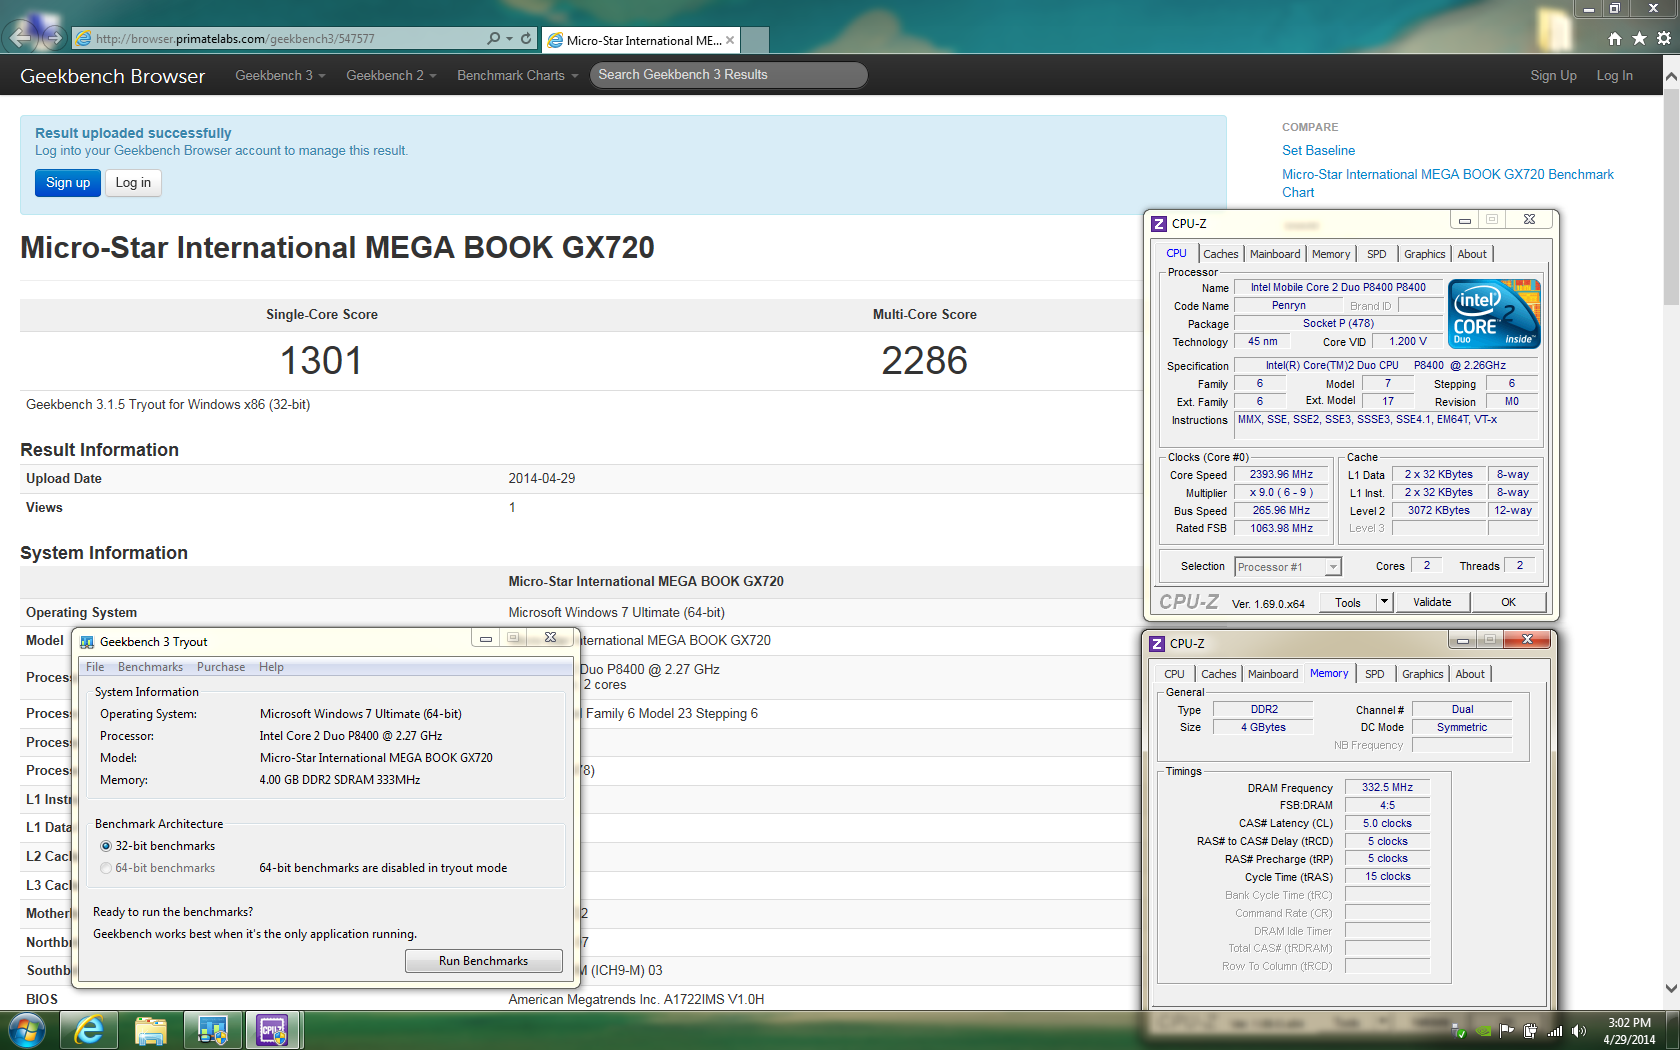Image resolution: width=1680 pixels, height=1050 pixels.
Task: Click Geekbench 3 Tryout title bar icon
Action: [x=87, y=642]
